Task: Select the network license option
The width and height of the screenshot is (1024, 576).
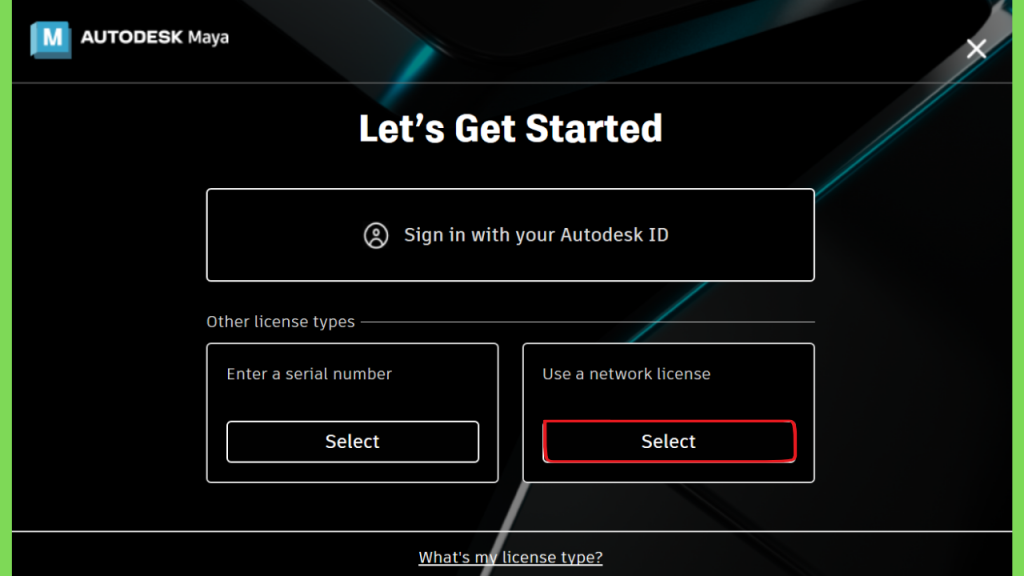Action: (x=669, y=441)
